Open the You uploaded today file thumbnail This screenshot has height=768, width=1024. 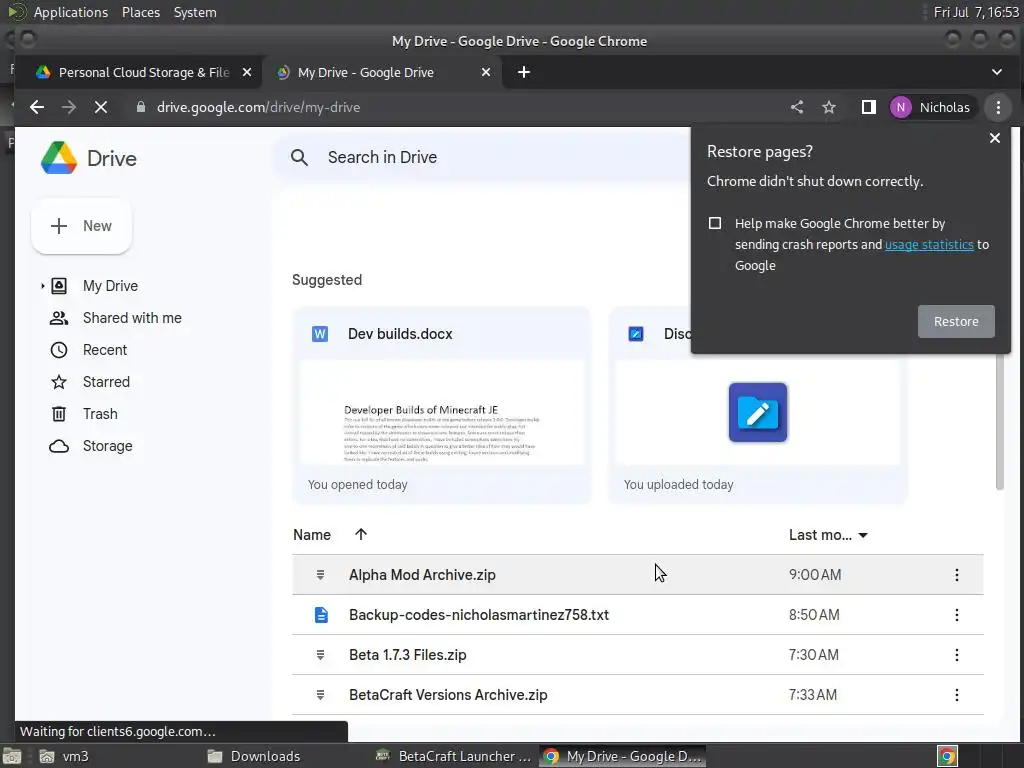tap(758, 413)
